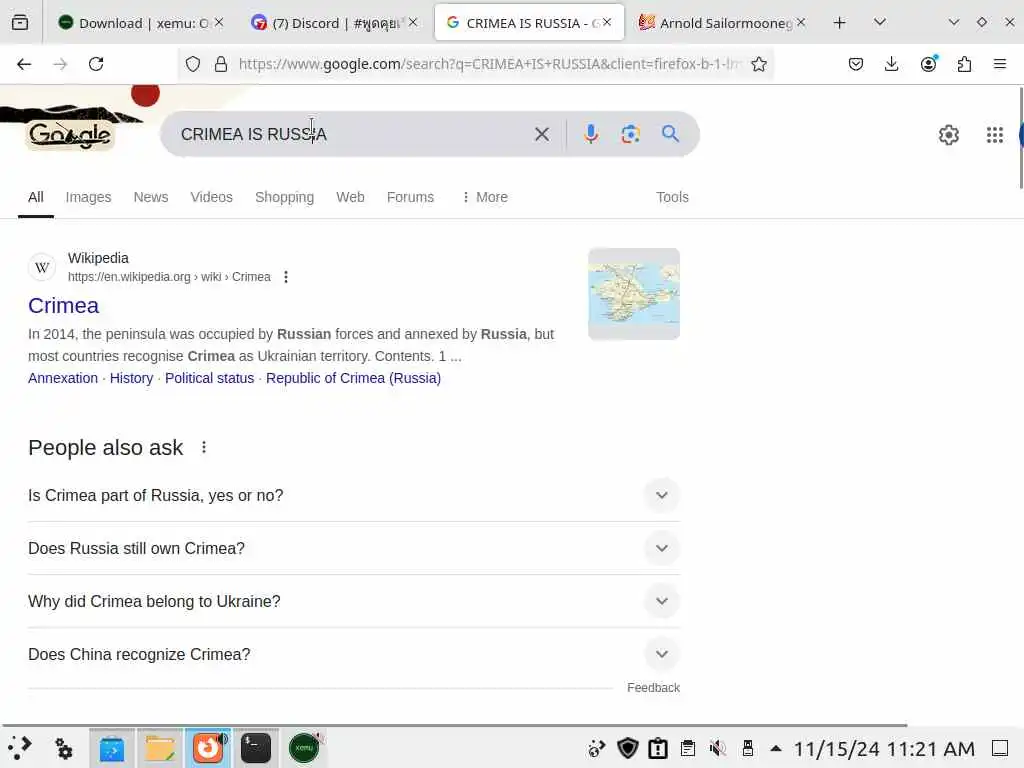Click the Feedback link
The height and width of the screenshot is (768, 1024).
653,688
